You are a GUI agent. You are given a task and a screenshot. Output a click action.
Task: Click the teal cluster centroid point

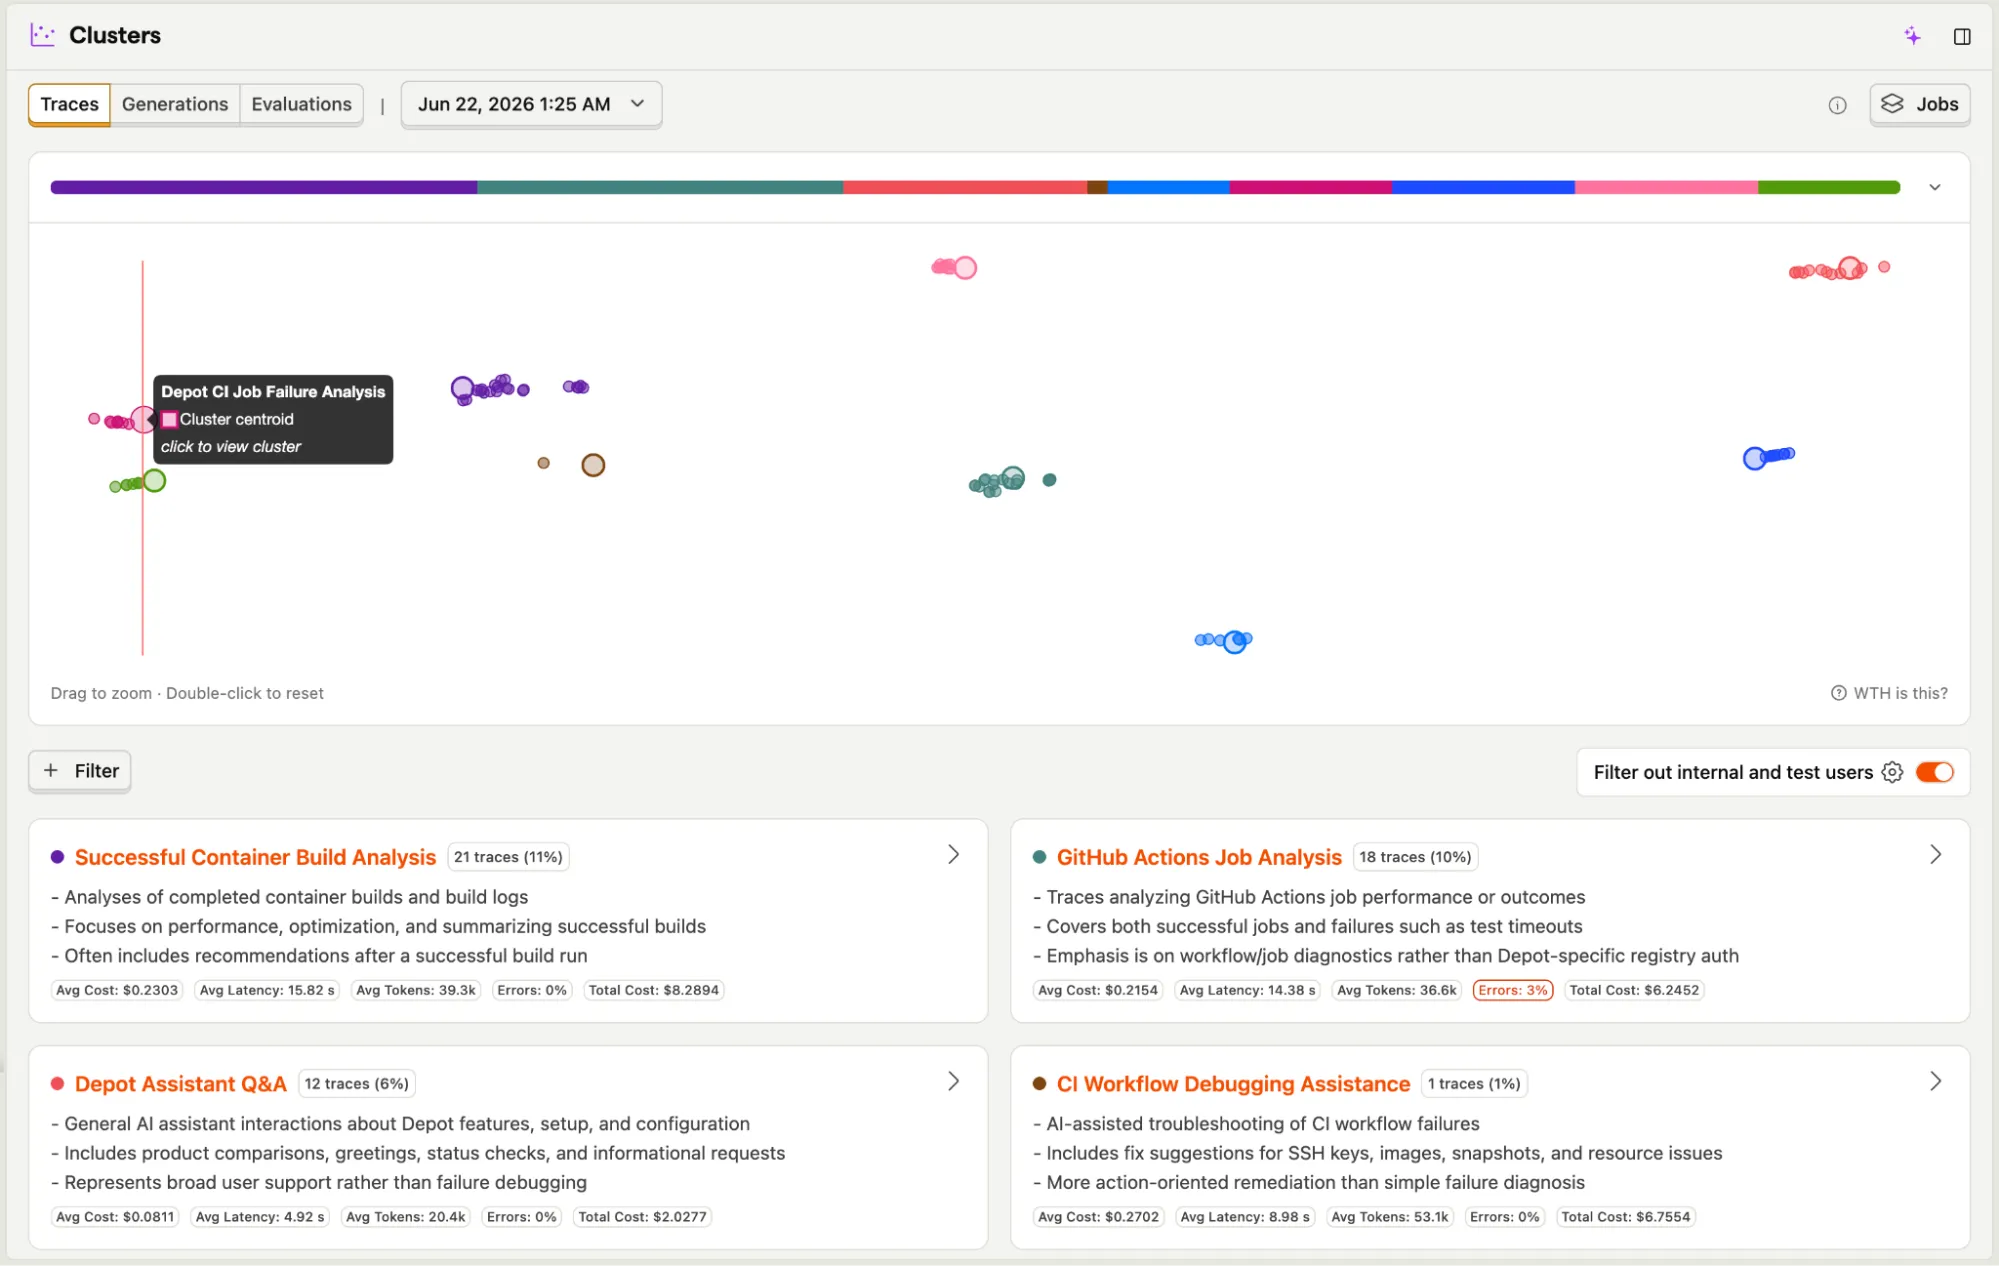point(1013,477)
